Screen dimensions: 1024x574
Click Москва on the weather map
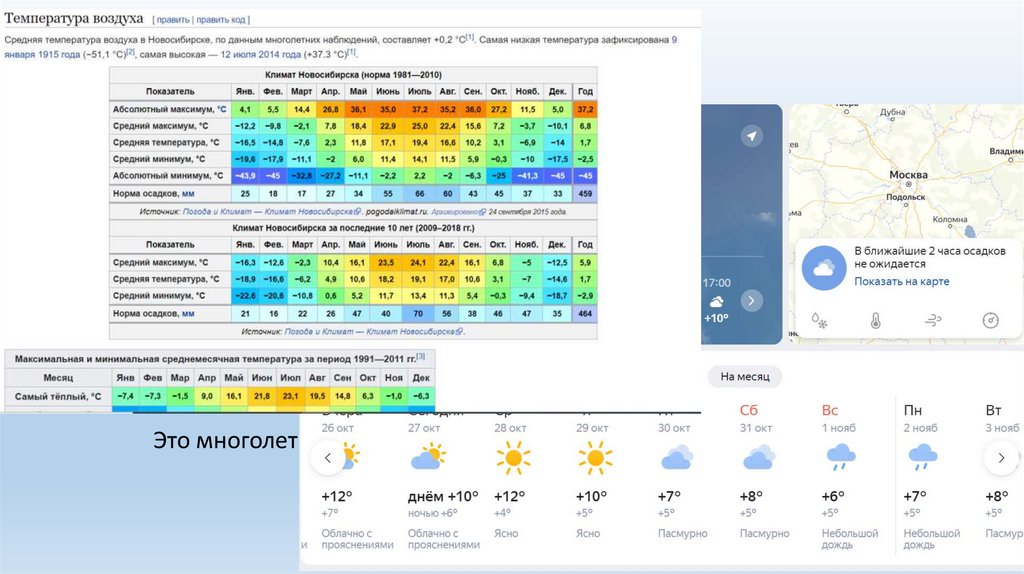point(908,175)
